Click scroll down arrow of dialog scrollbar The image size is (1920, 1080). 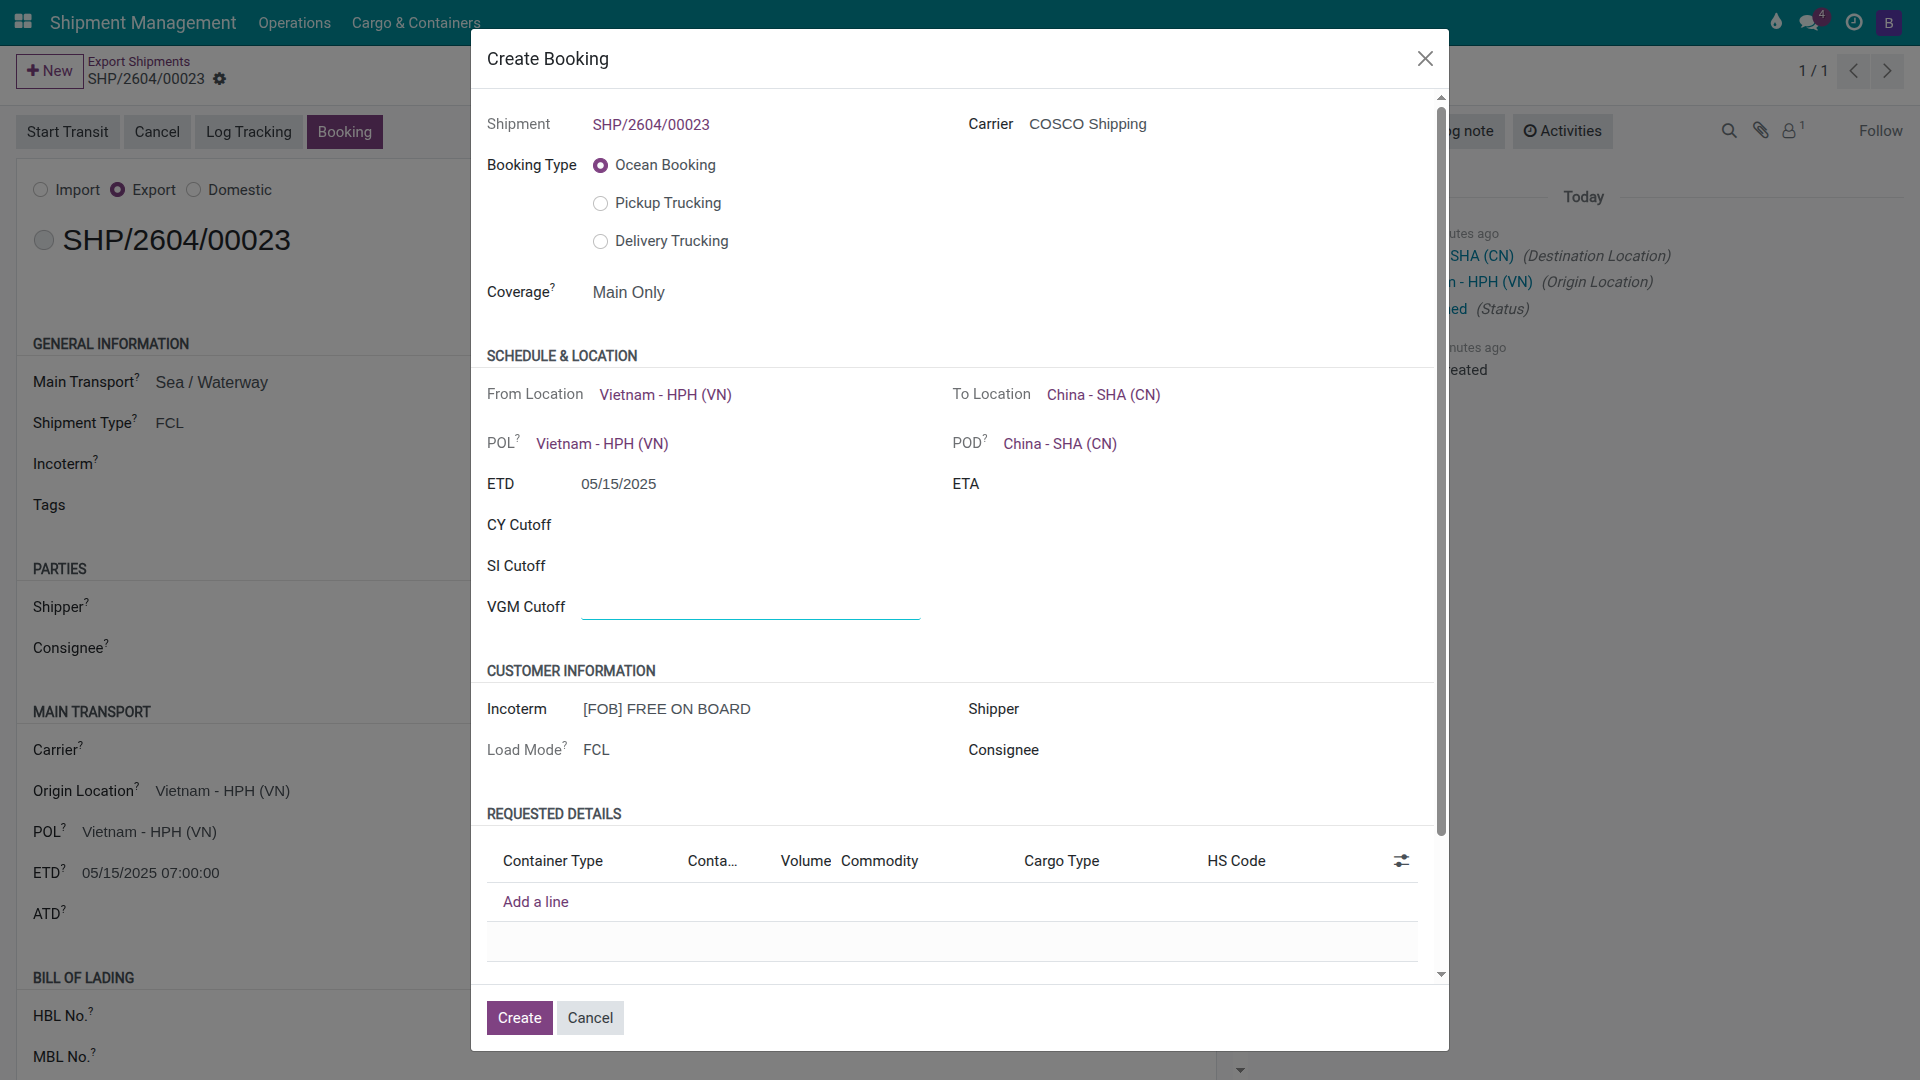[x=1441, y=974]
